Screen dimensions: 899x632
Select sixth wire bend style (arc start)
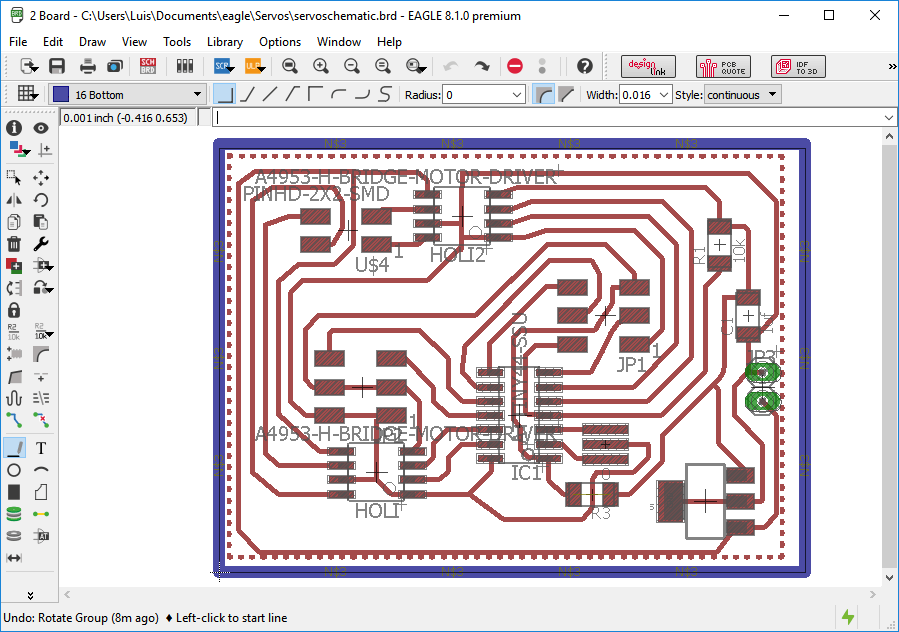[338, 95]
